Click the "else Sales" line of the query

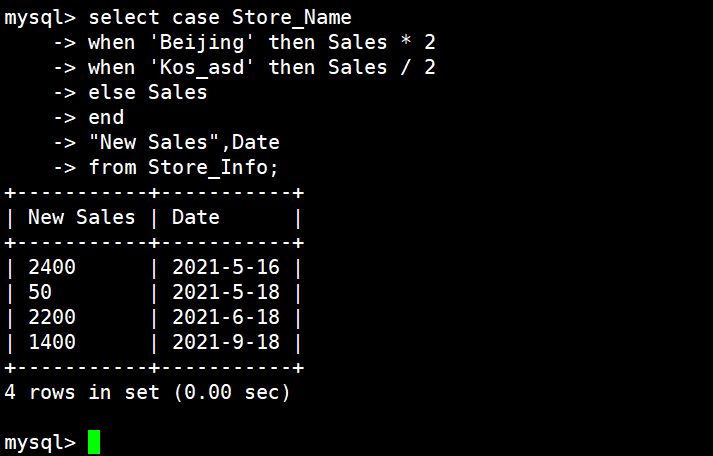point(147,92)
